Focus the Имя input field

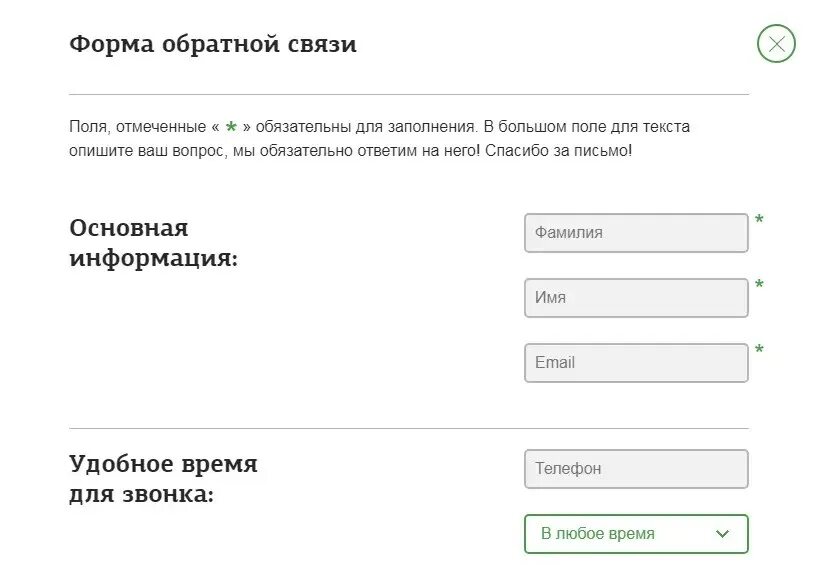[x=636, y=298]
